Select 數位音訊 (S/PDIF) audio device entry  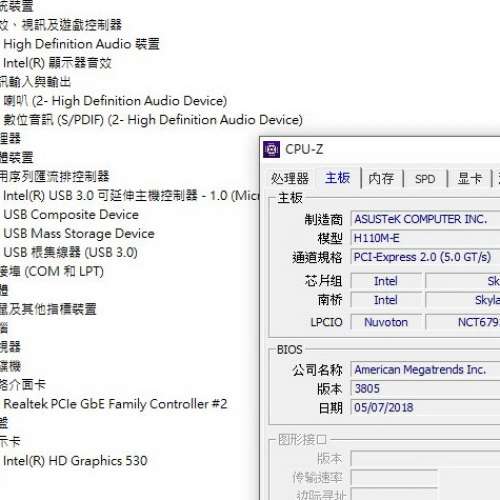153,120
